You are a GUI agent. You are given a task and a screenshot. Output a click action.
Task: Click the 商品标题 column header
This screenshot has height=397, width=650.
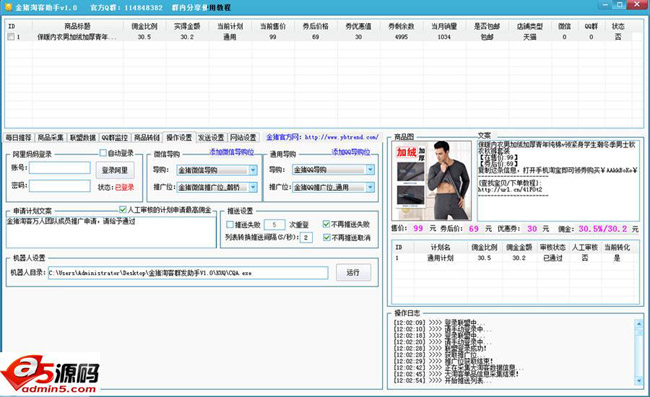point(78,27)
